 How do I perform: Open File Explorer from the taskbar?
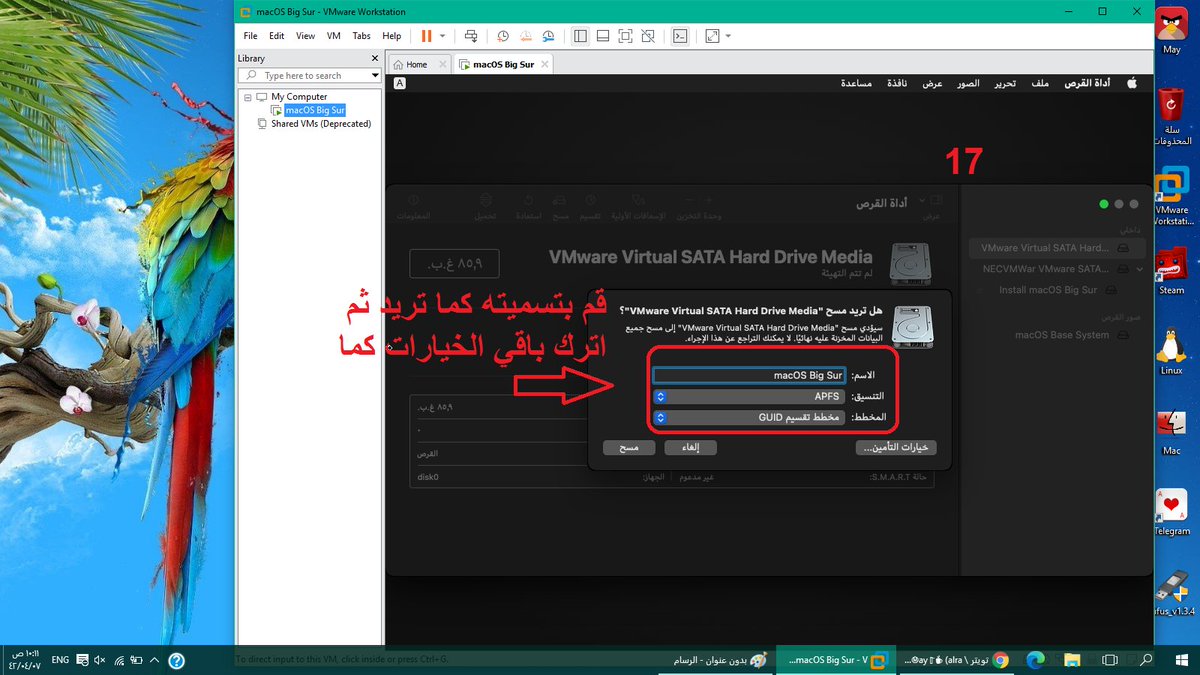tap(1072, 660)
